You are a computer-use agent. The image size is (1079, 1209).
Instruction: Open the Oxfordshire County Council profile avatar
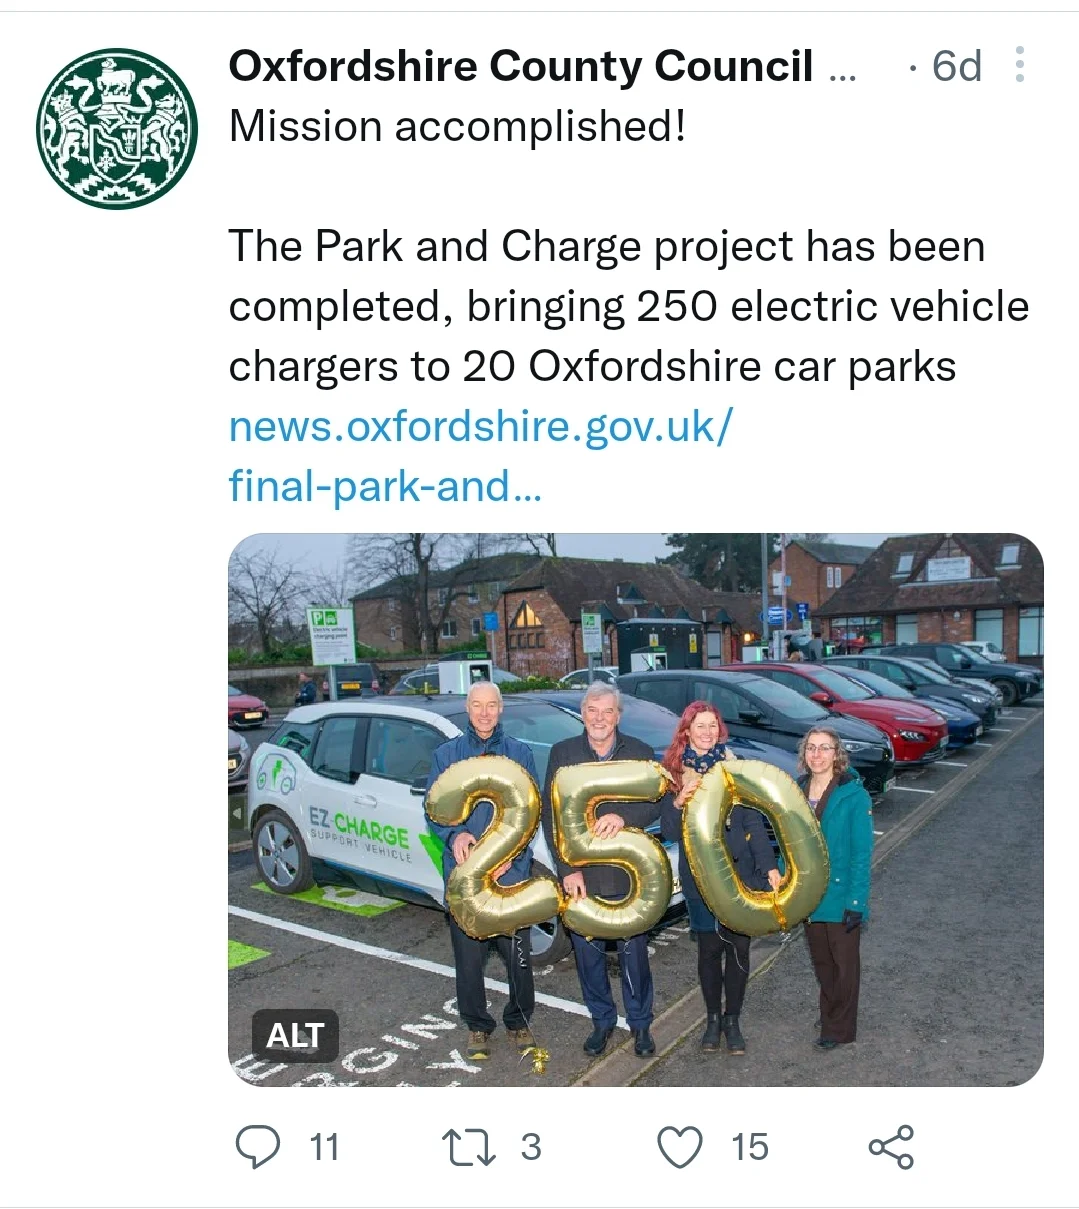pyautogui.click(x=117, y=129)
